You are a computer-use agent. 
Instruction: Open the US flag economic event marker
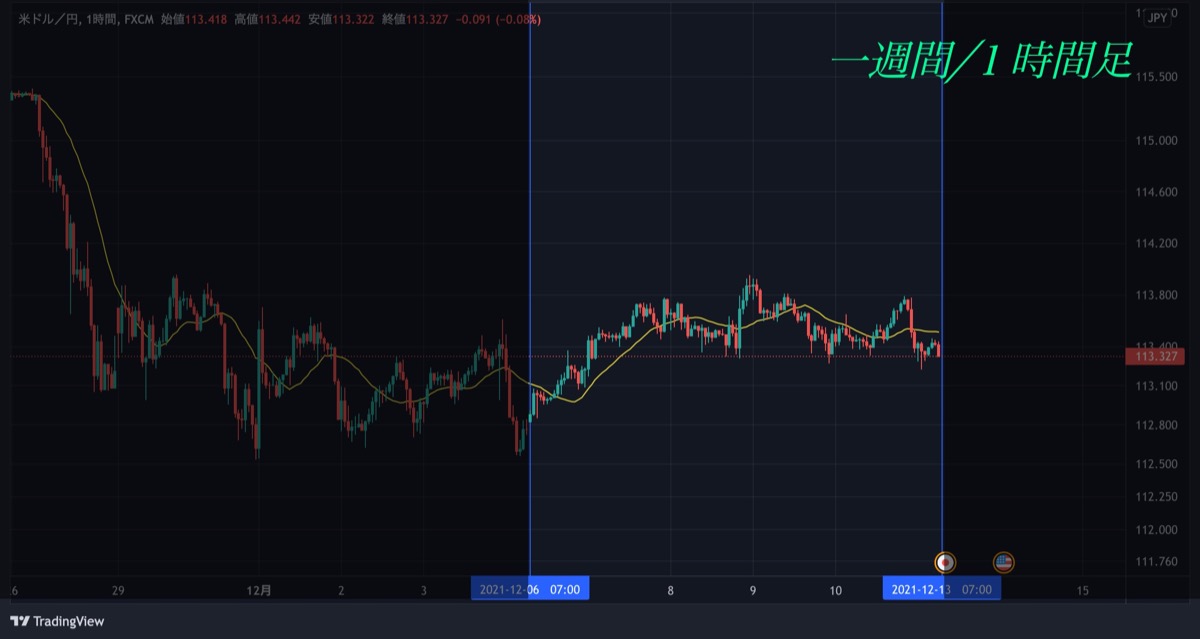pyautogui.click(x=1003, y=562)
